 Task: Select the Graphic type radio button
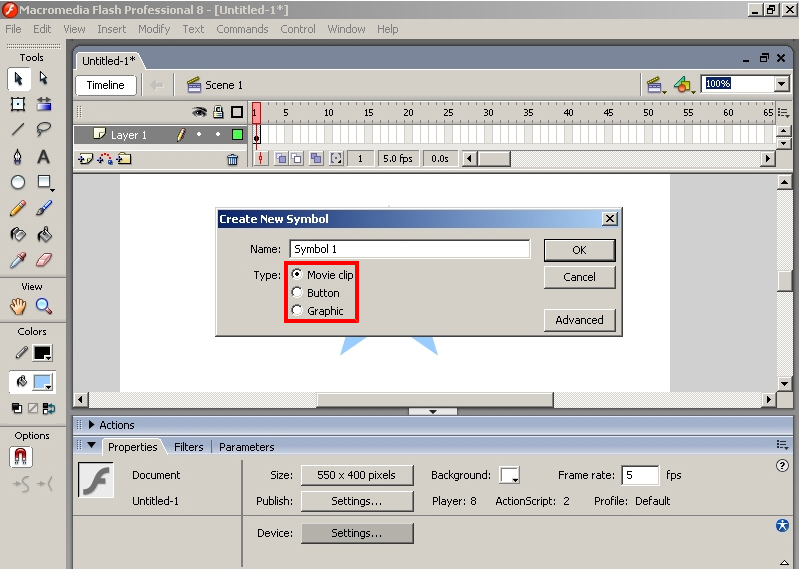(x=297, y=310)
